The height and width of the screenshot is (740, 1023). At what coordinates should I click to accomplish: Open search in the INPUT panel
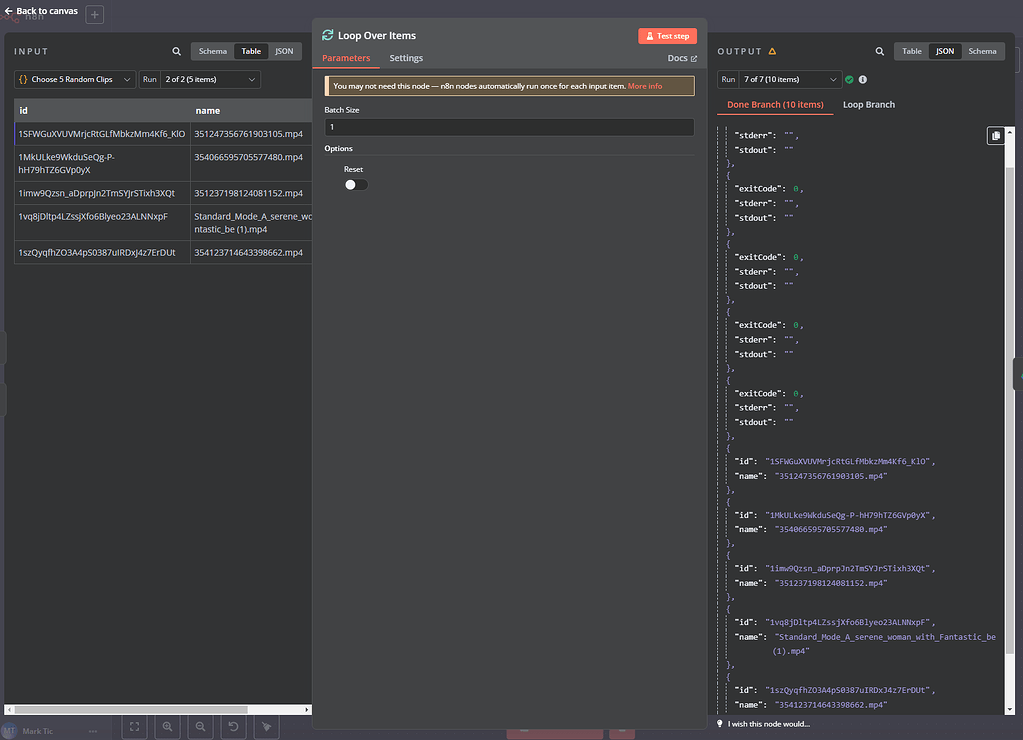point(176,51)
